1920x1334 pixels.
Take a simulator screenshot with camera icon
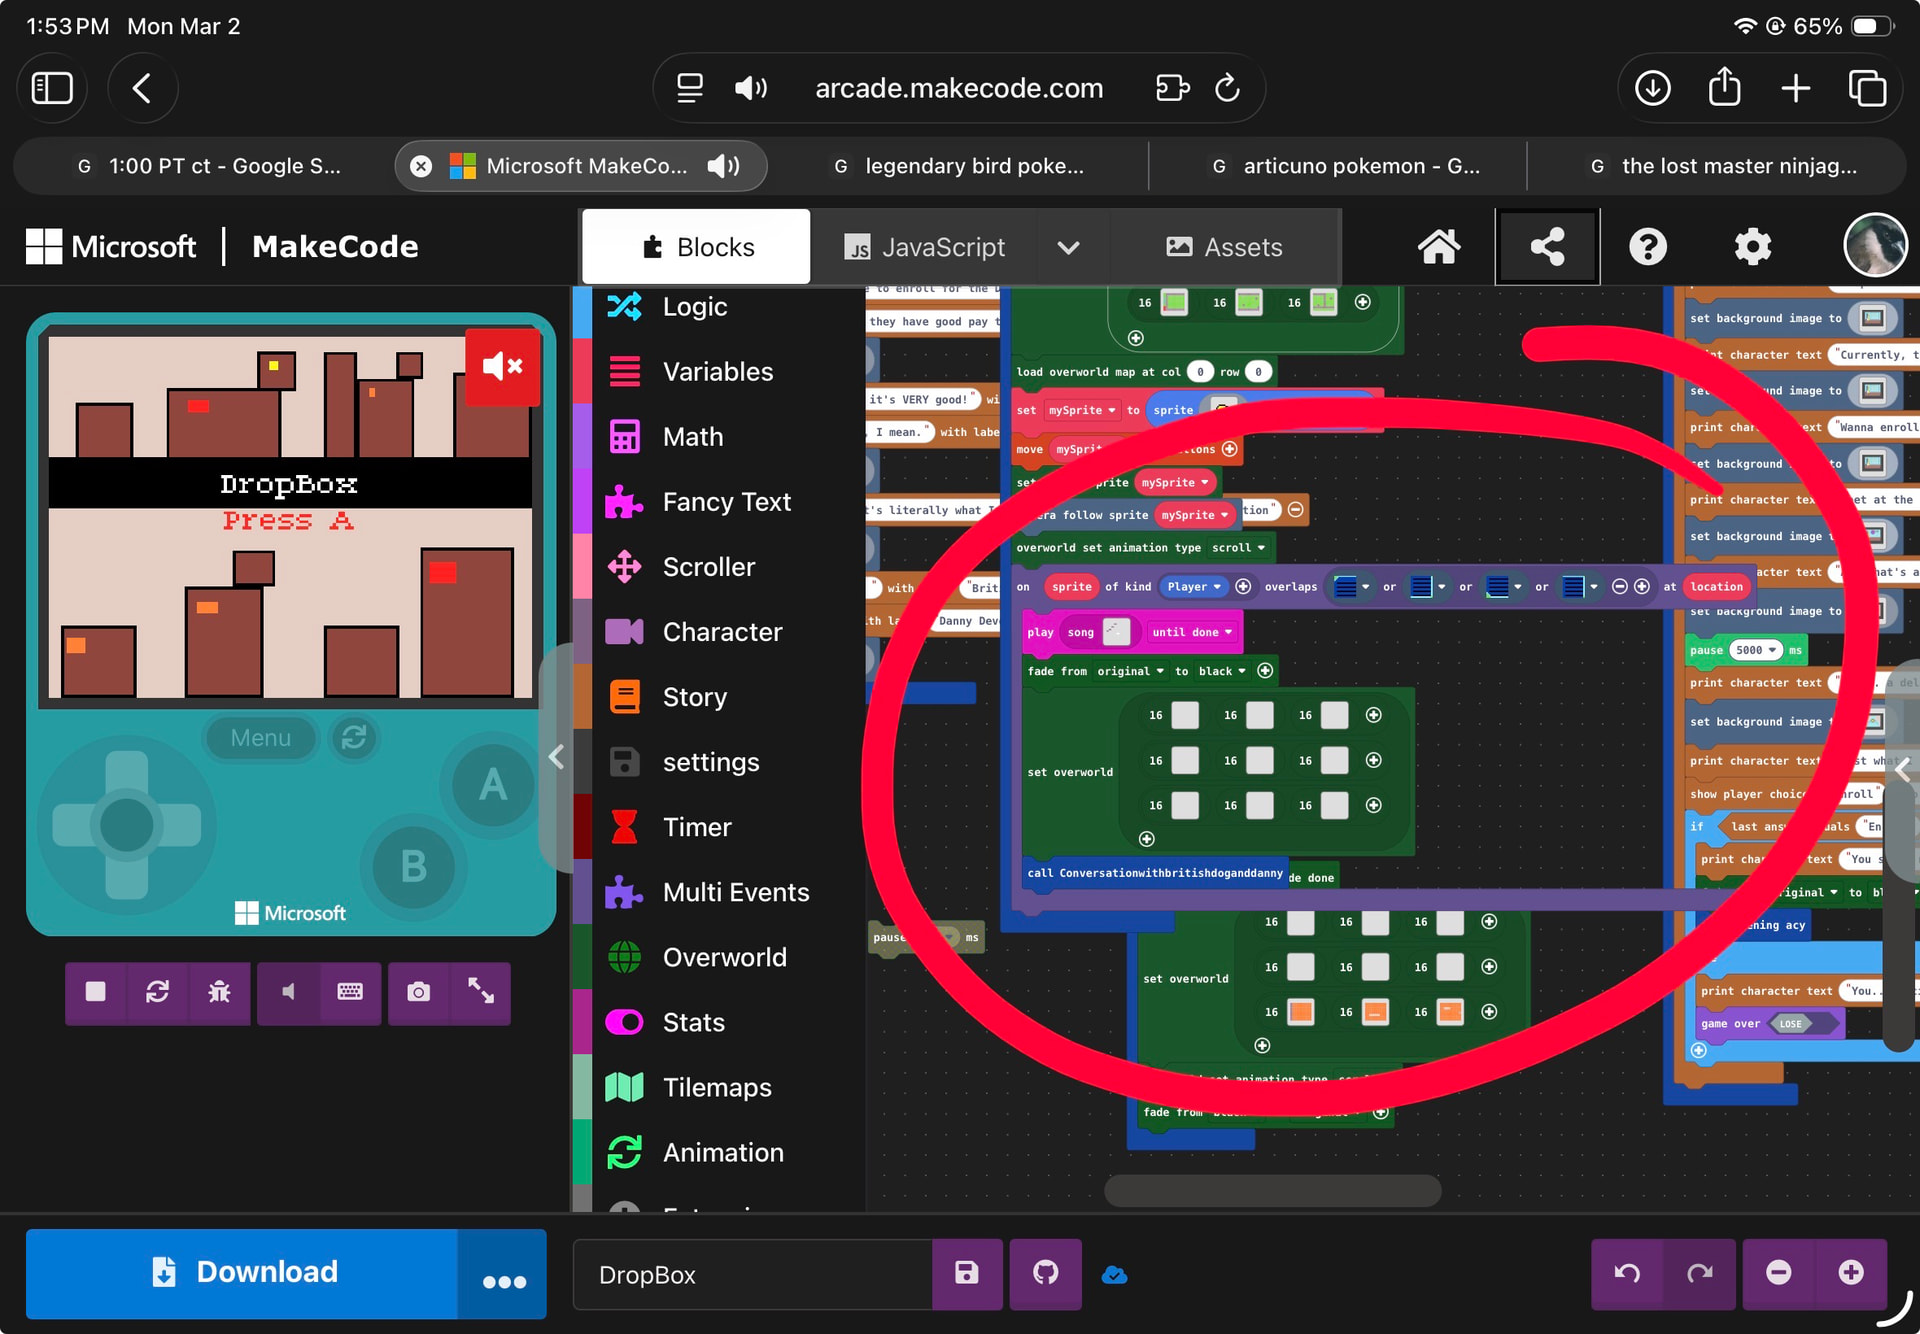(x=419, y=992)
